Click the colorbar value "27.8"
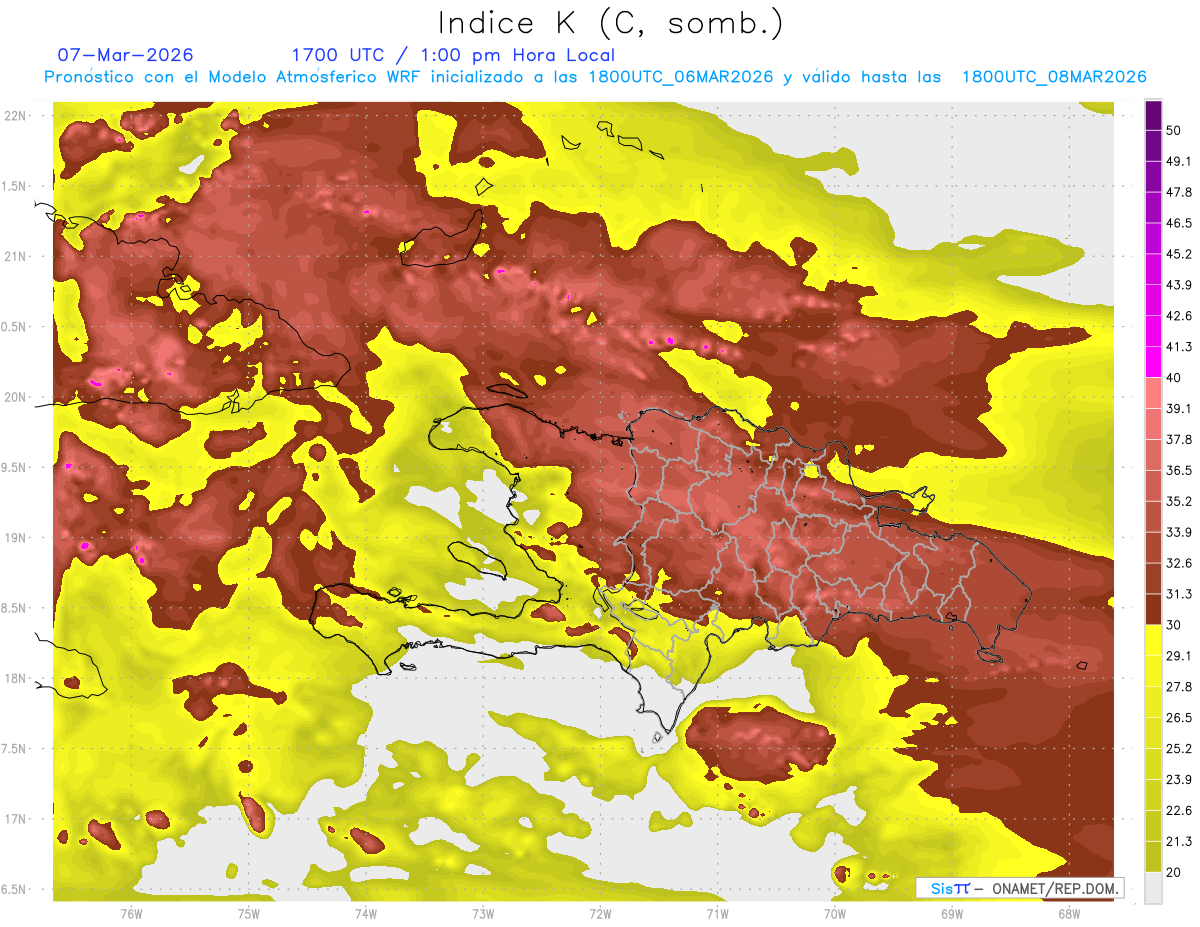The image size is (1200, 927). [1179, 687]
